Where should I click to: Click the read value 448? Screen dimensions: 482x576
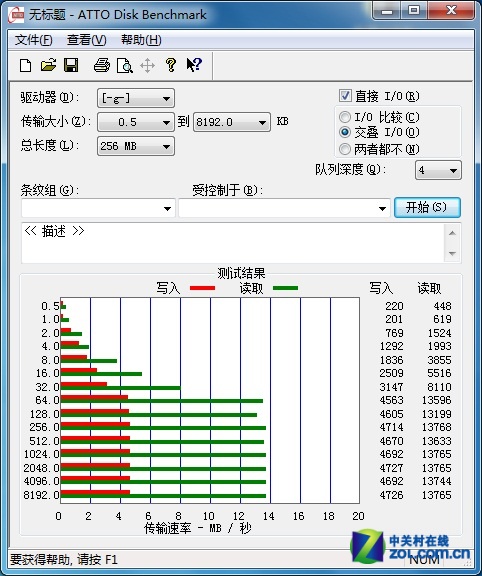(442, 306)
